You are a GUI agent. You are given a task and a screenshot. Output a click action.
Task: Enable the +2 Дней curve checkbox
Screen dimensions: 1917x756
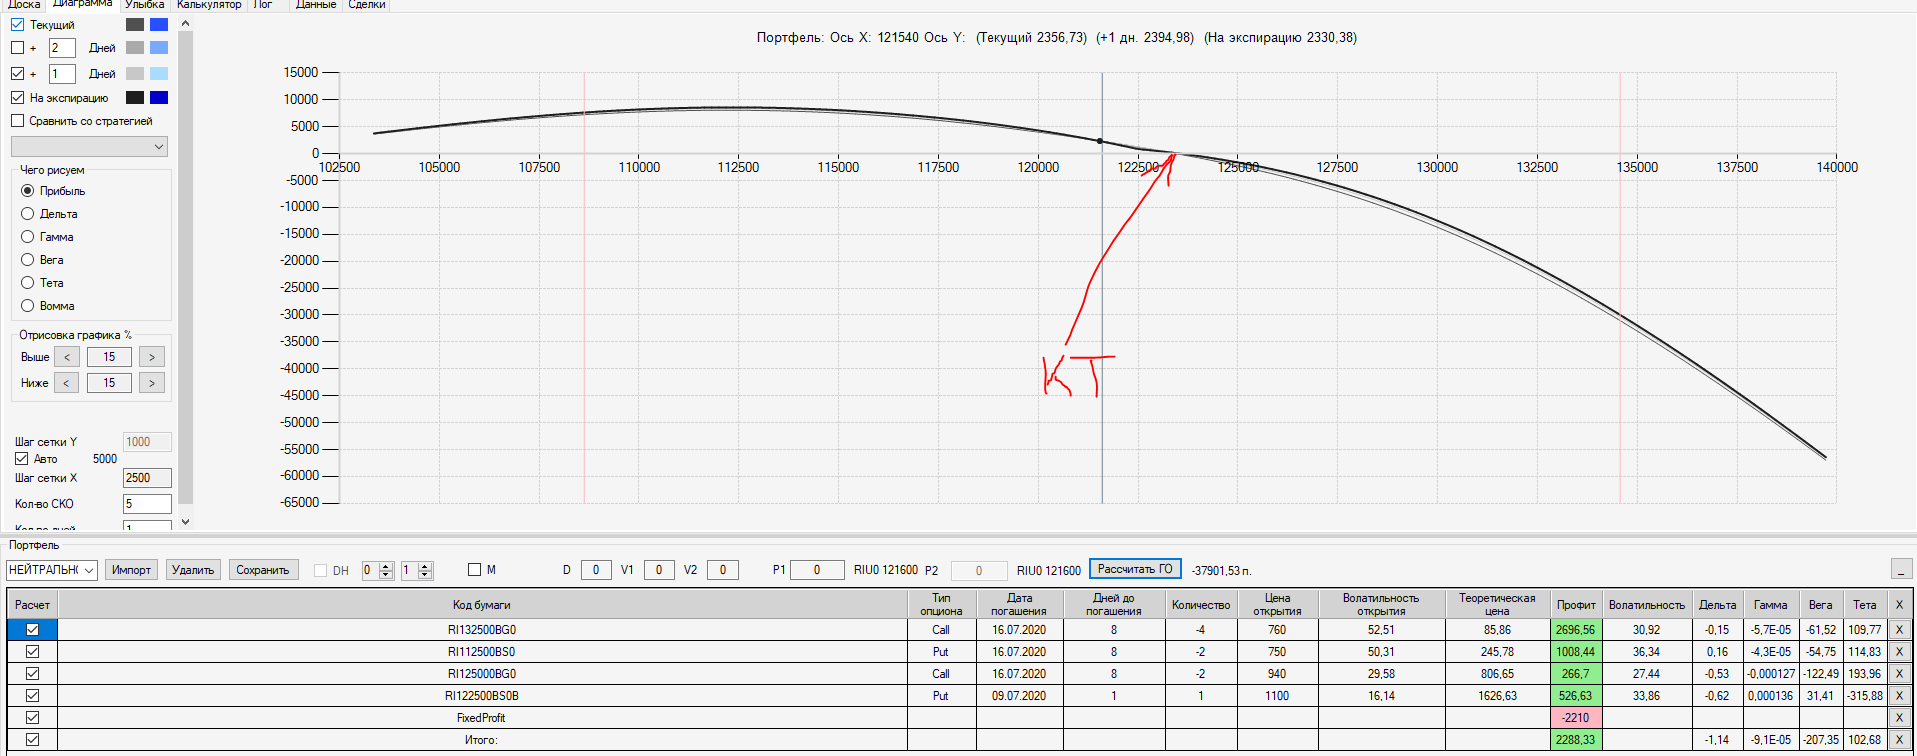(x=18, y=47)
